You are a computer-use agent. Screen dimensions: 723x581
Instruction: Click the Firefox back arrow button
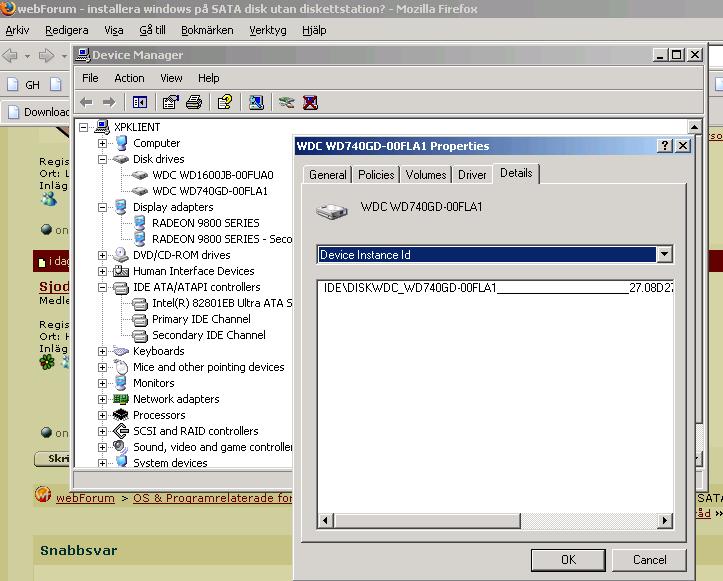pos(10,56)
